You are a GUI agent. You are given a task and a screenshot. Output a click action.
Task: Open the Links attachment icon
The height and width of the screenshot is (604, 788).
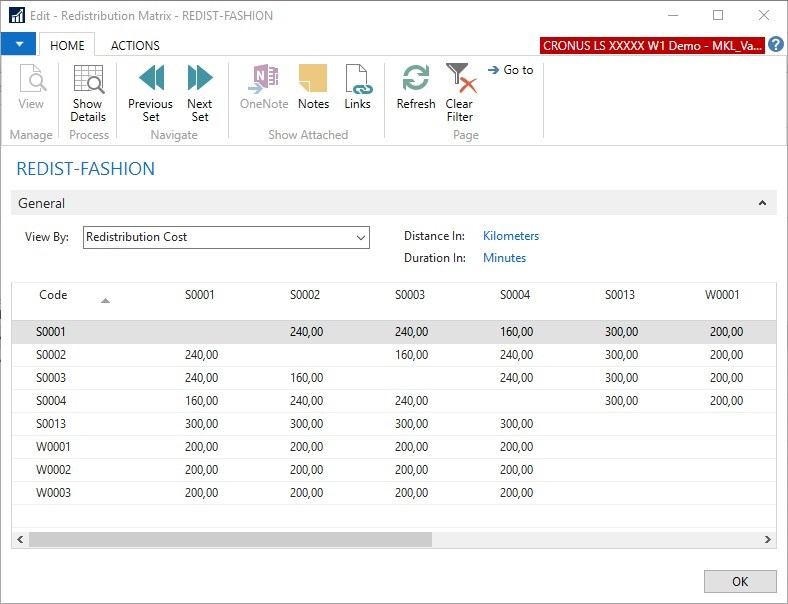point(357,80)
